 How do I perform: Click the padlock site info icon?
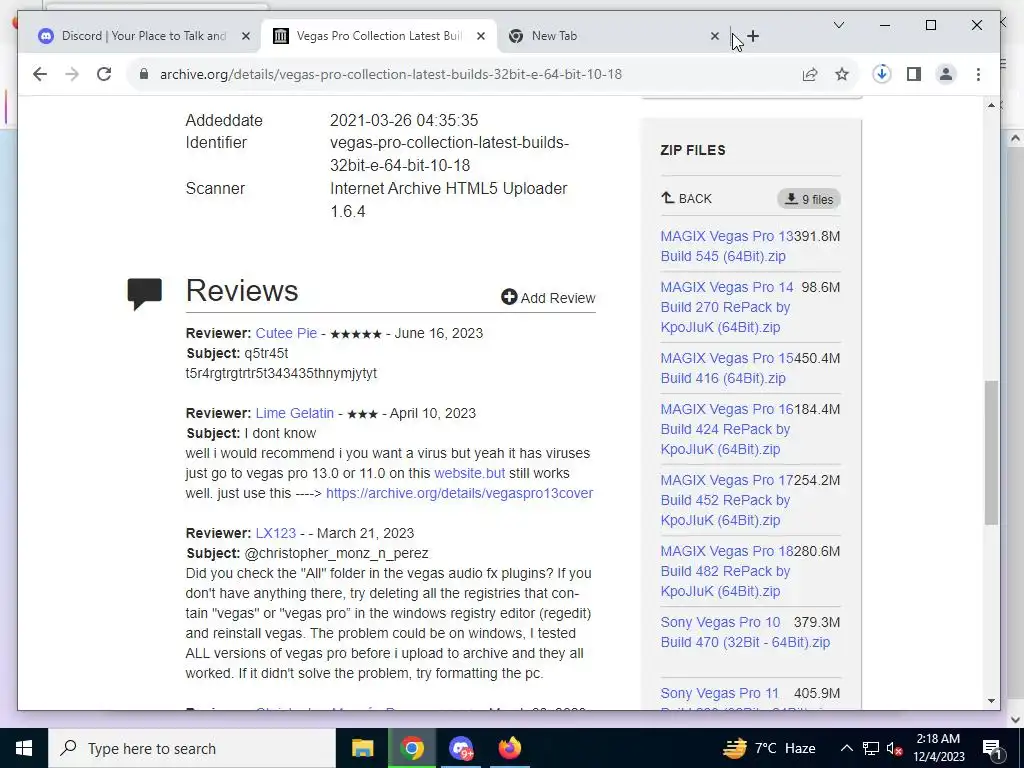pyautogui.click(x=144, y=74)
